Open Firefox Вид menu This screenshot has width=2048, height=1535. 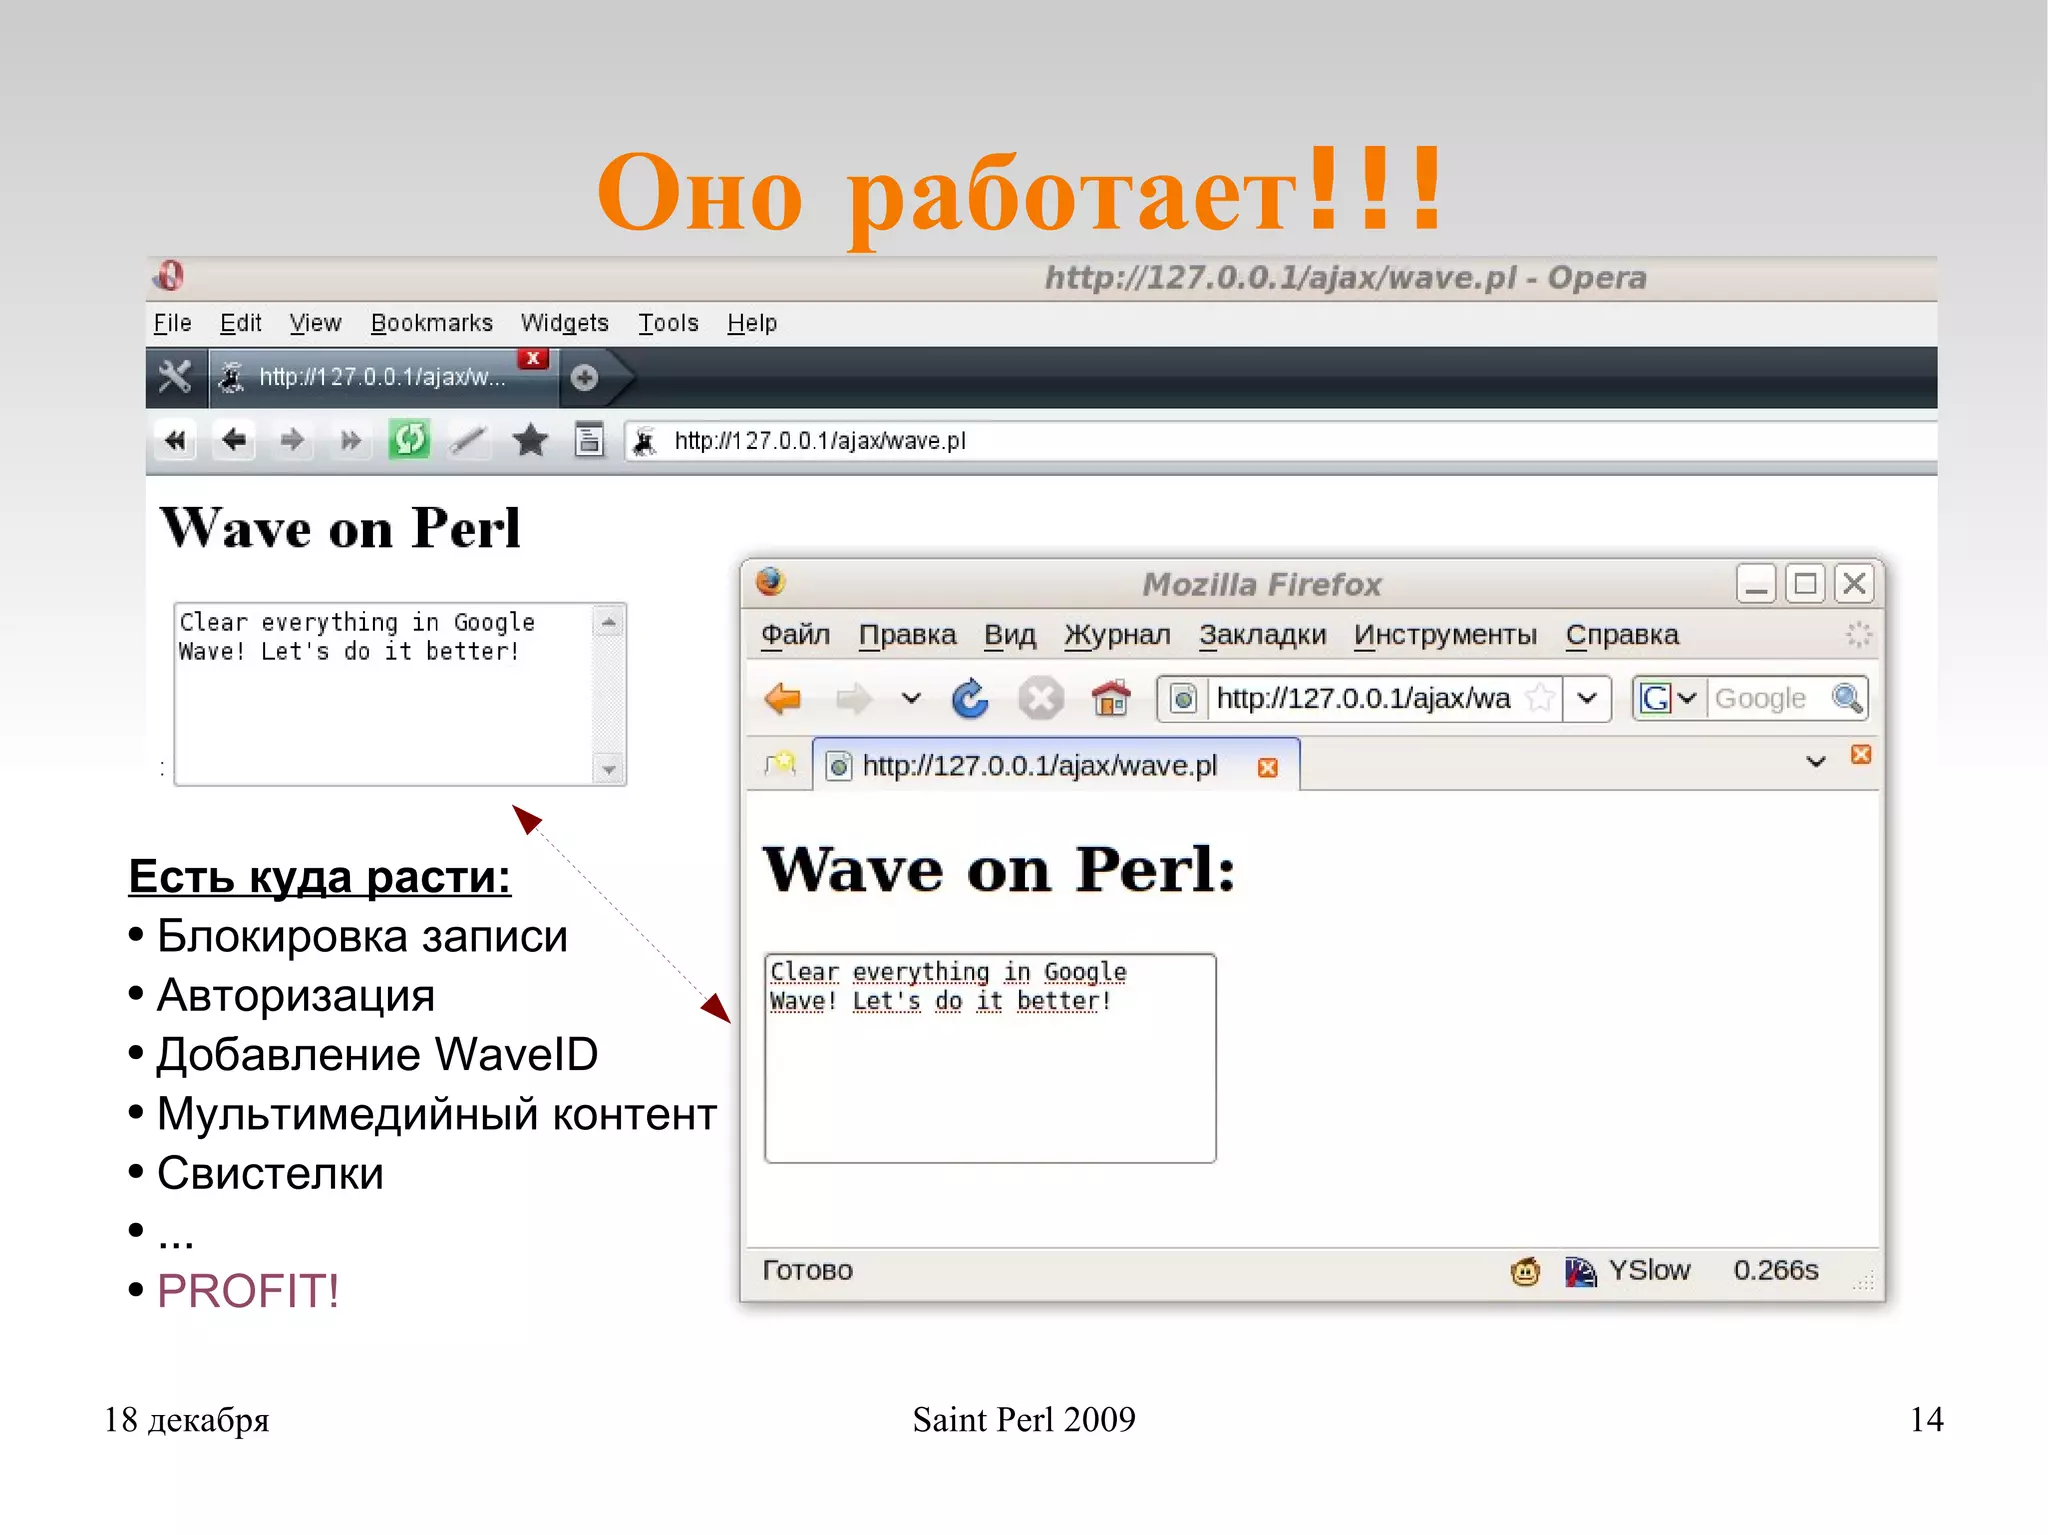tap(1010, 635)
